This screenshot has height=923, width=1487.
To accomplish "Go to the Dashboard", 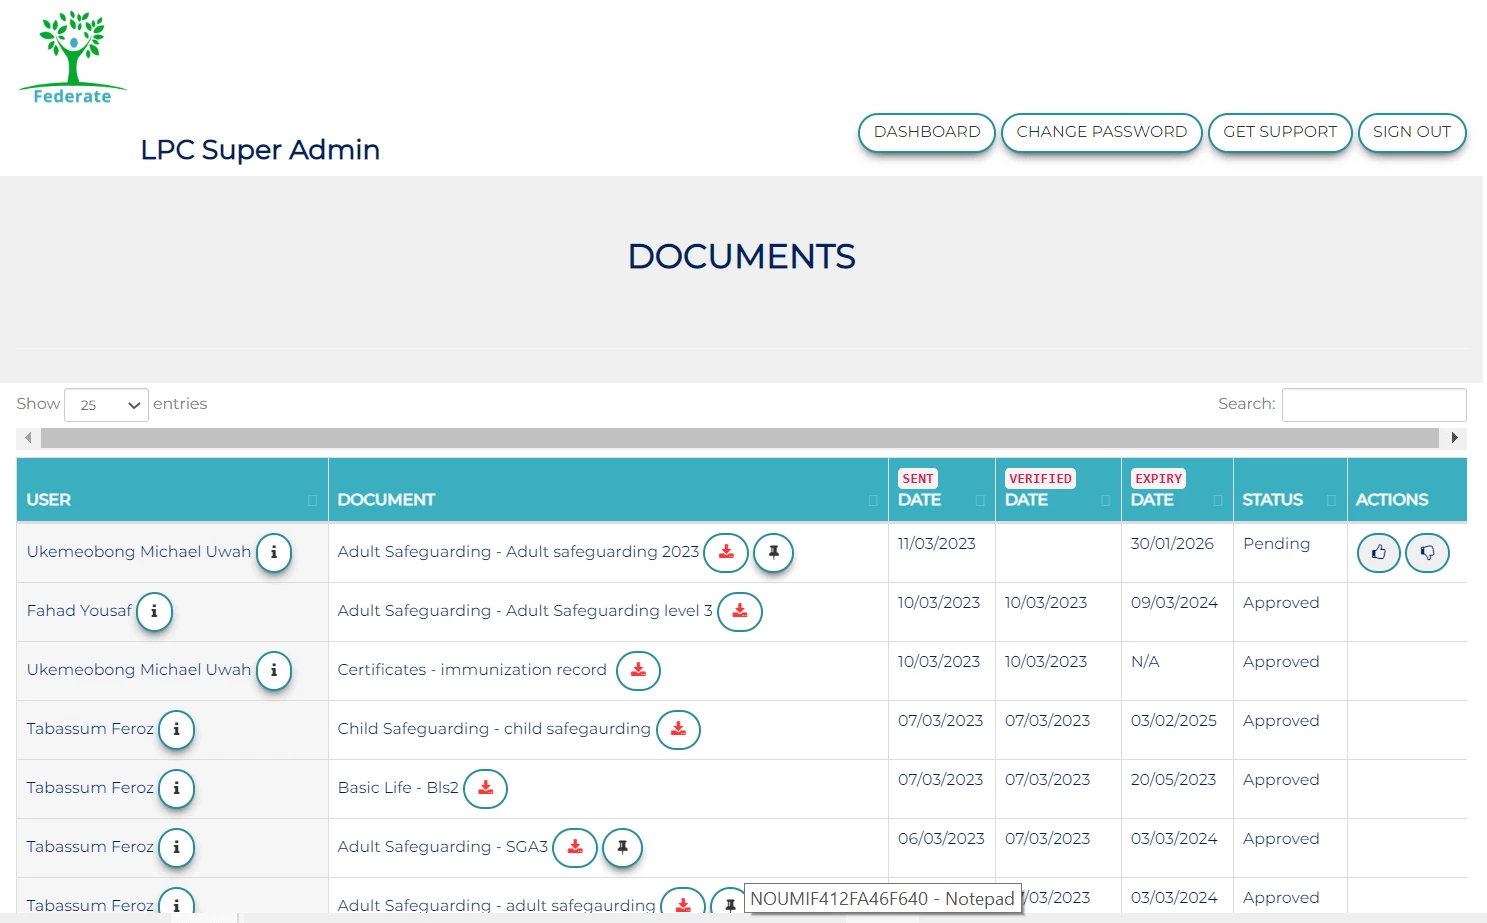I will tap(925, 132).
